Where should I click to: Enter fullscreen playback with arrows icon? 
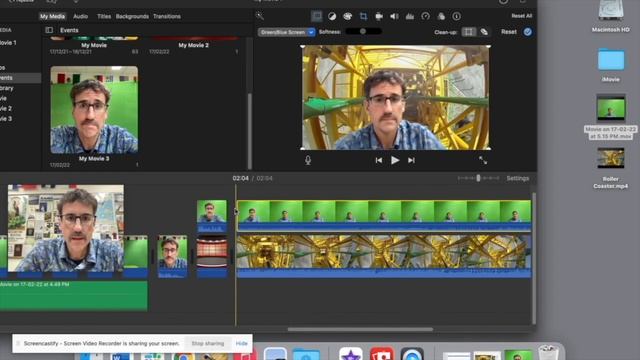coord(483,160)
